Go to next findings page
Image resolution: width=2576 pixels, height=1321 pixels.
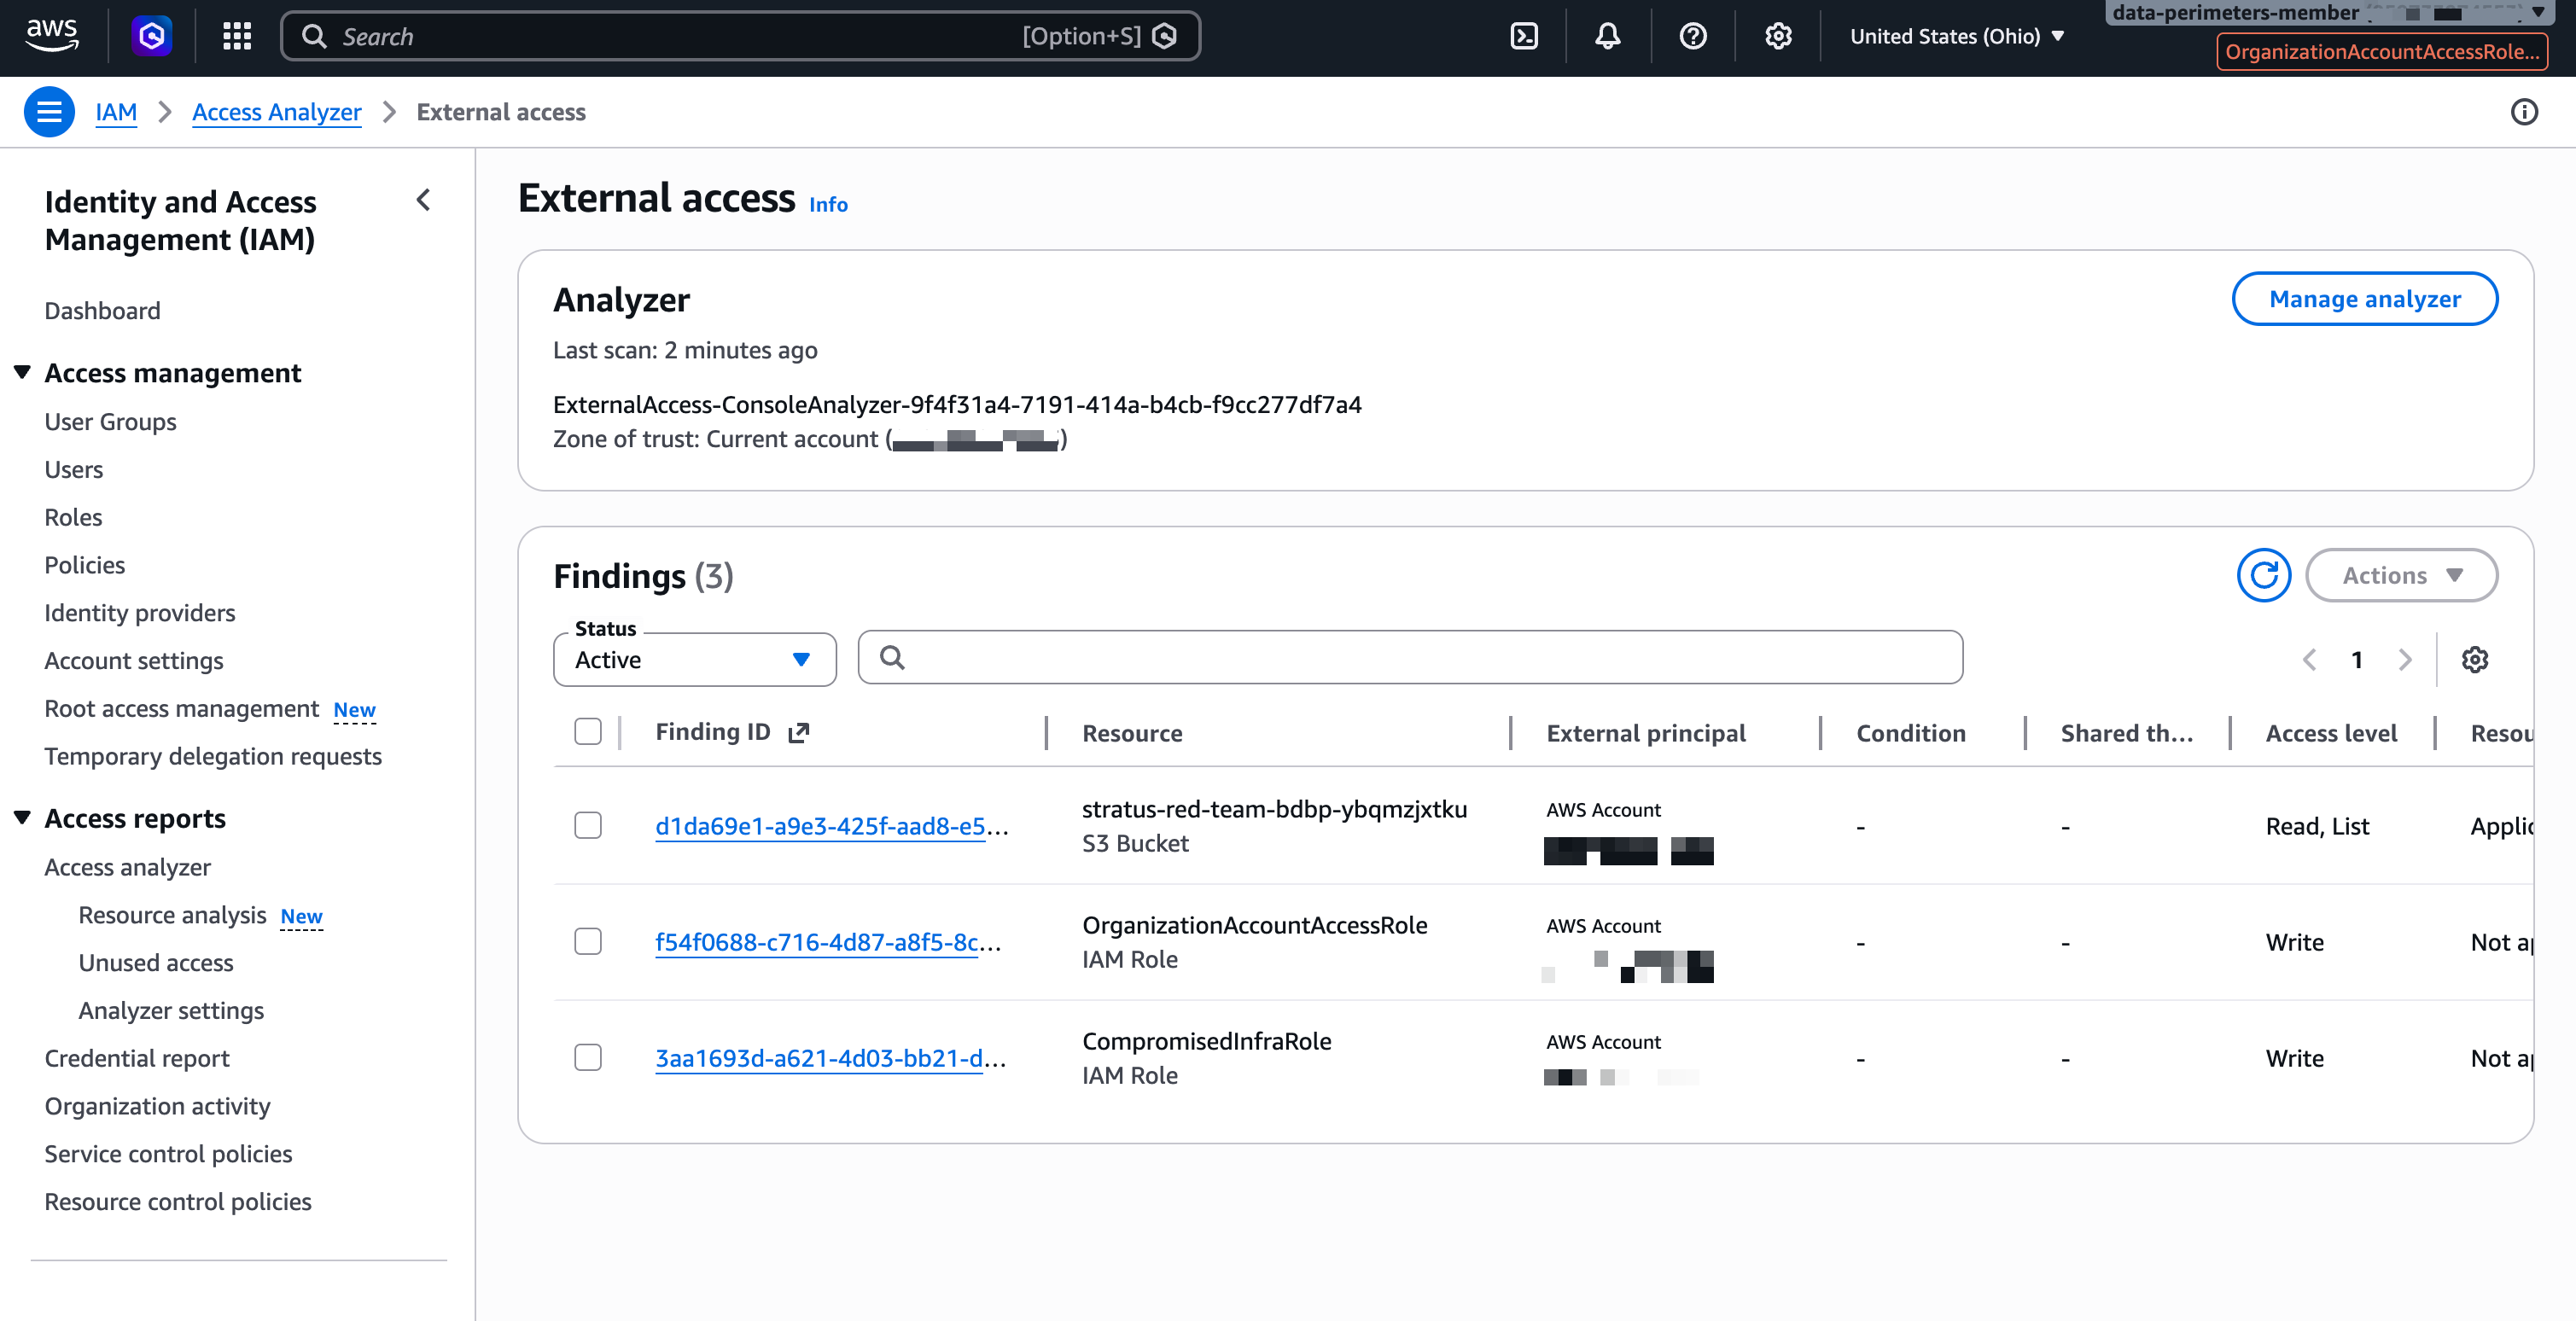point(2405,659)
